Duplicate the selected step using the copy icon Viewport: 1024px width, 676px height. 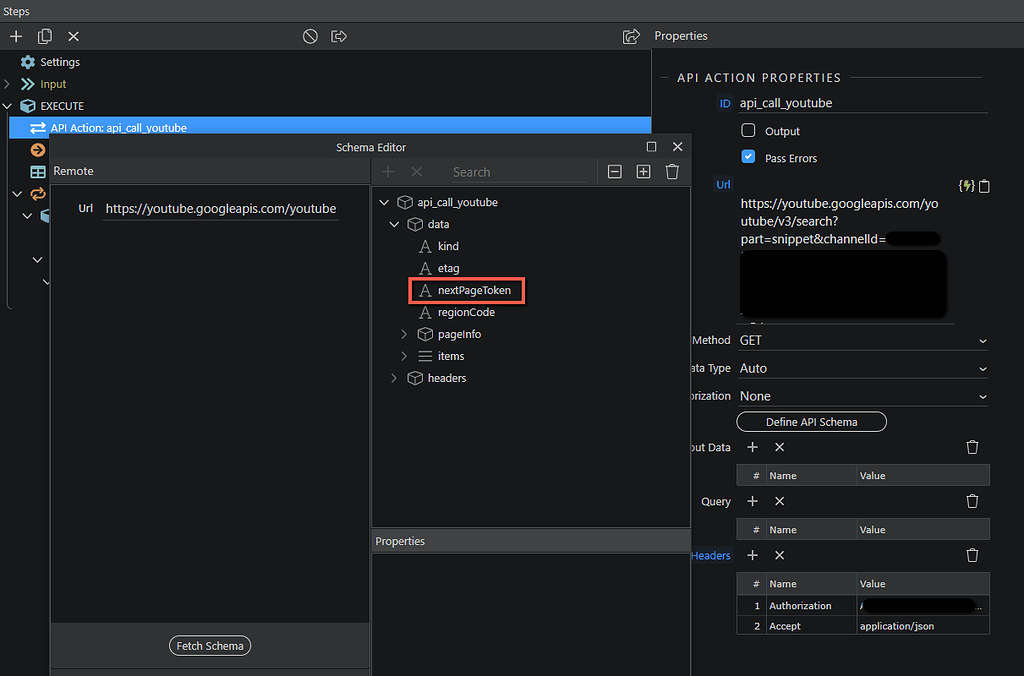click(43, 36)
